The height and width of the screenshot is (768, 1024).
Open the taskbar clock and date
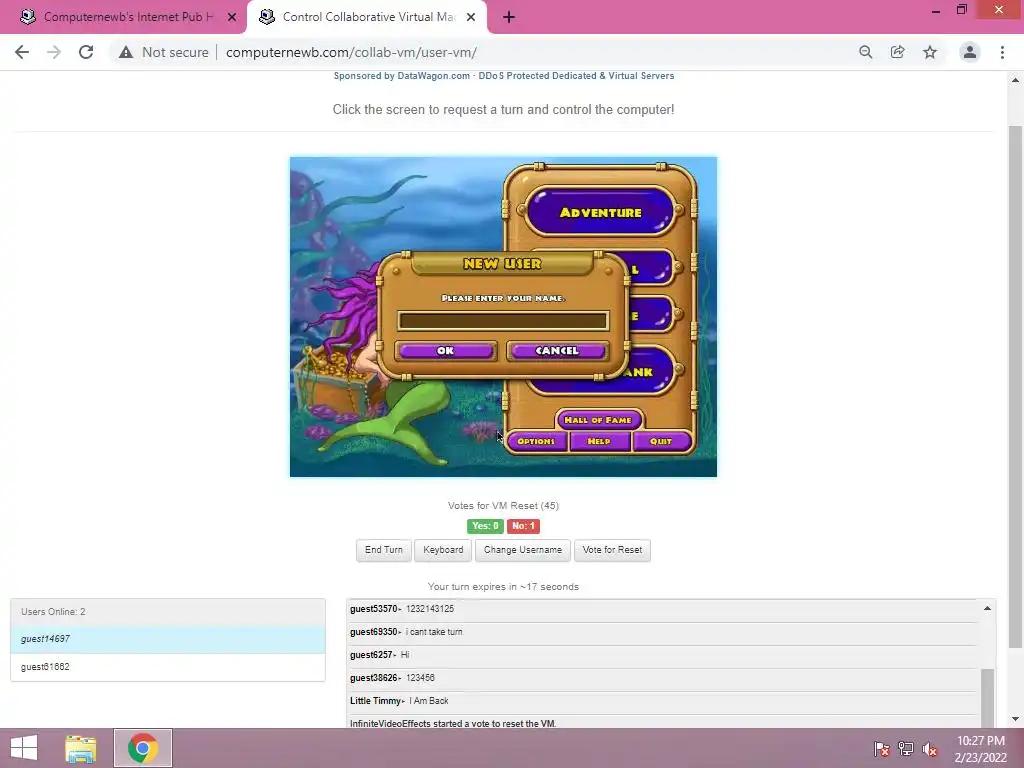[x=980, y=749]
